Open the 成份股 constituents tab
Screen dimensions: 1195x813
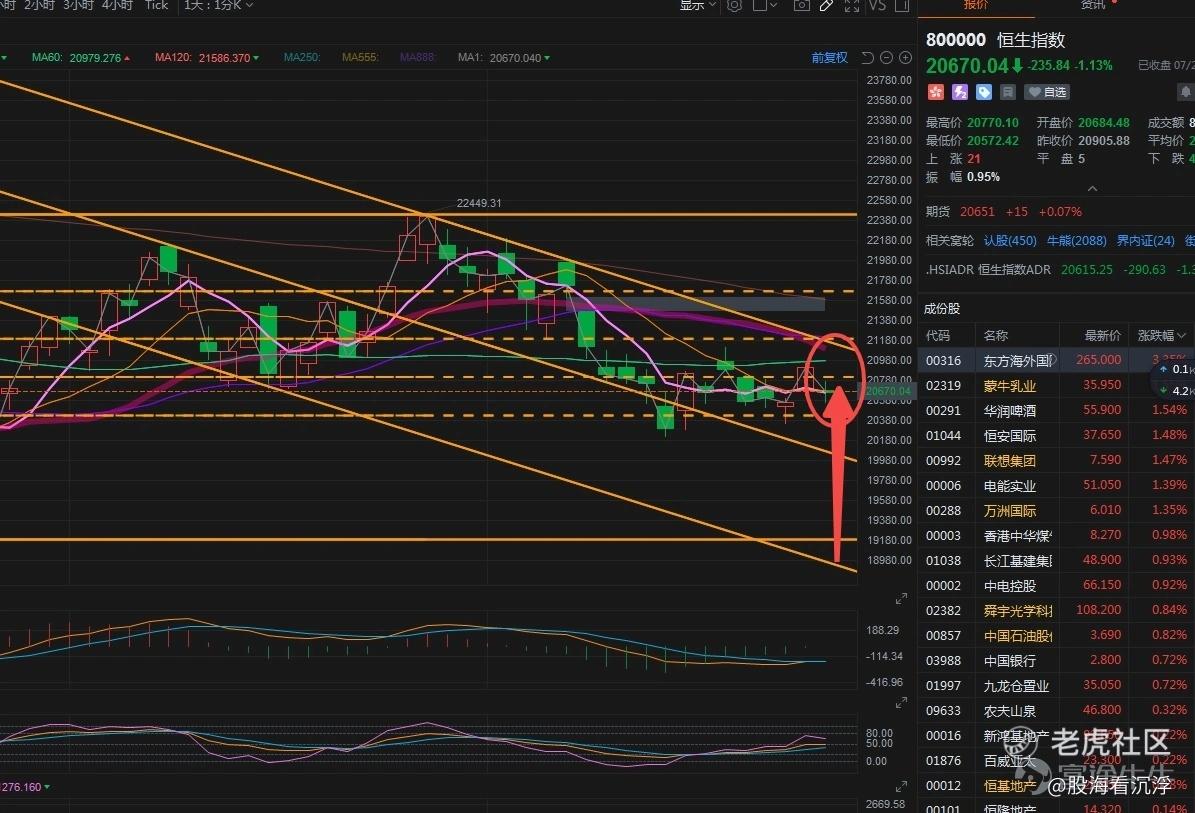[x=942, y=309]
